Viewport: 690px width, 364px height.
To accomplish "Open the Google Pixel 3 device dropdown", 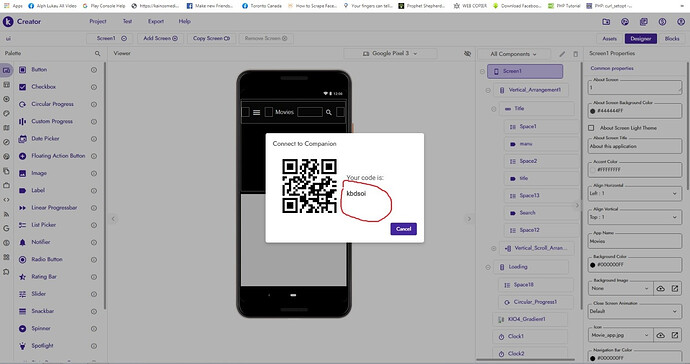I will [x=390, y=53].
